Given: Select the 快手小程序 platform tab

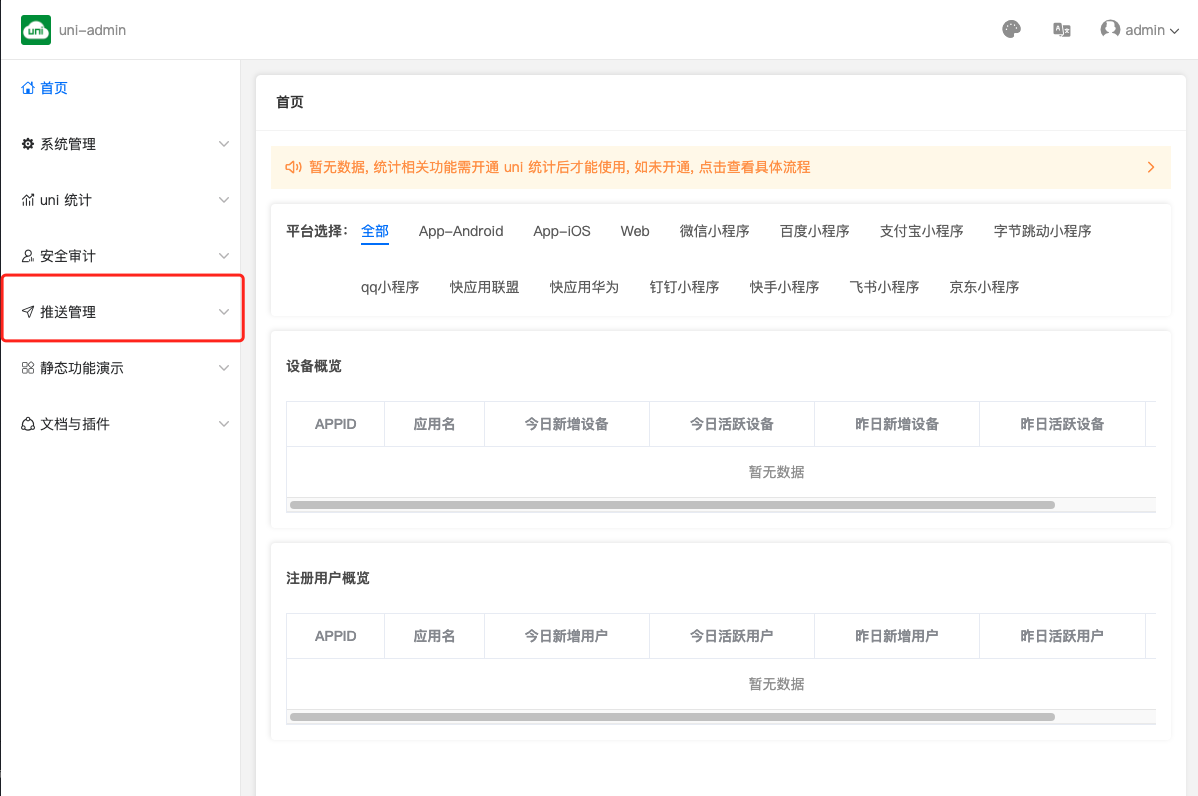Looking at the screenshot, I should (785, 287).
